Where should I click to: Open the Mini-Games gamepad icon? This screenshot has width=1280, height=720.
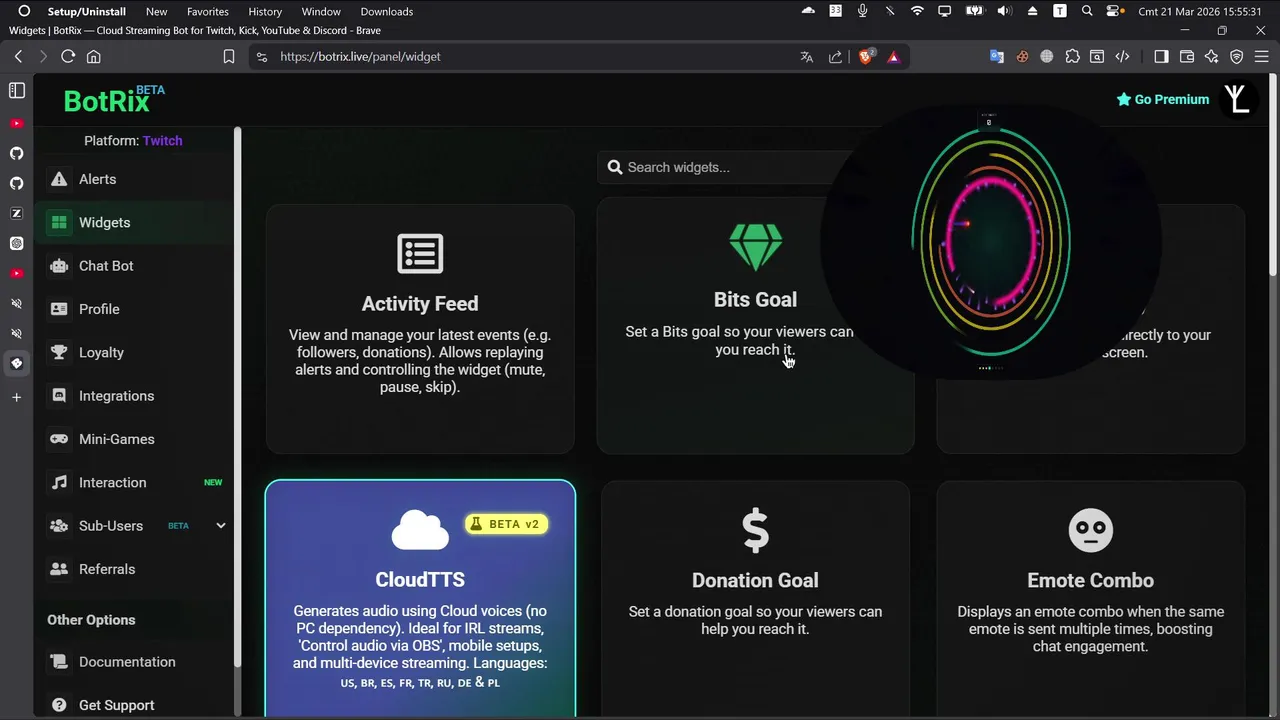coord(59,439)
